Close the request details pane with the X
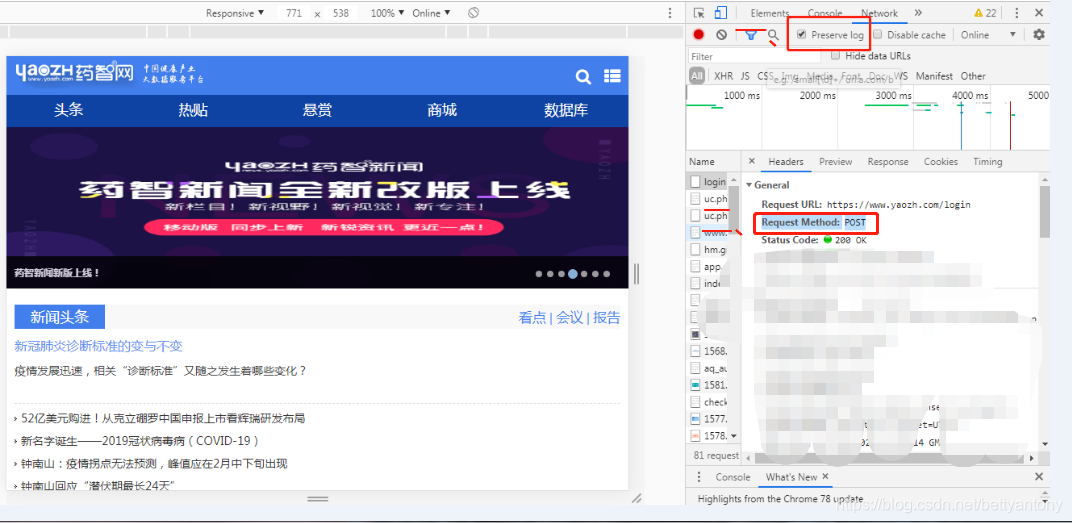 click(751, 161)
